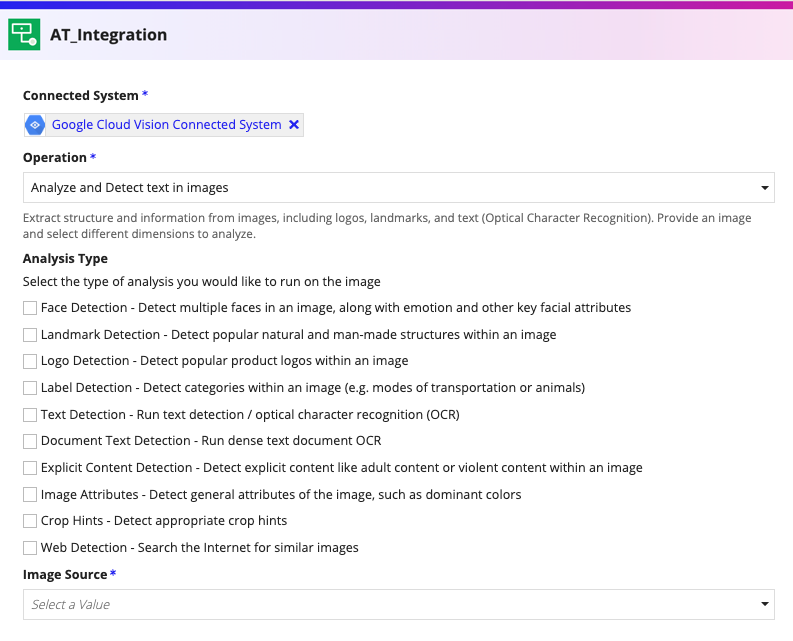
Task: Enable the Face Detection checkbox
Action: click(x=30, y=308)
